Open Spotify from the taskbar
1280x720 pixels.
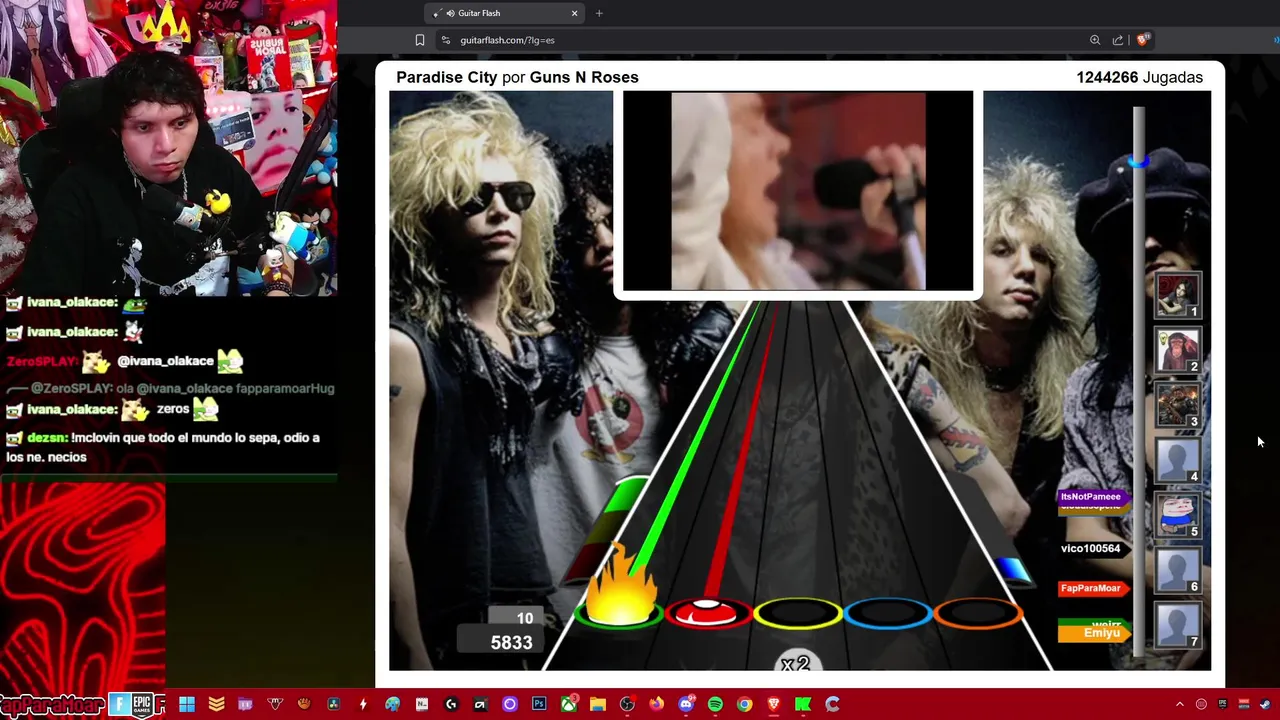pyautogui.click(x=715, y=704)
